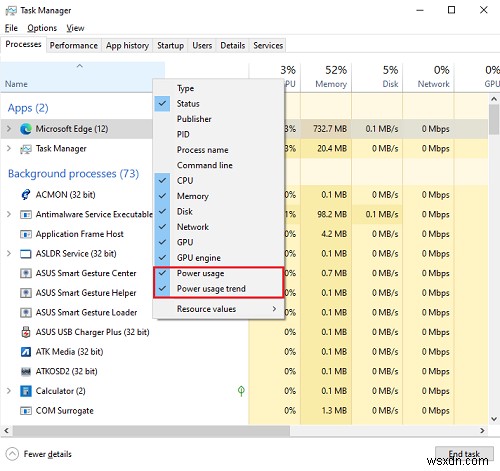The height and width of the screenshot is (471, 500).
Task: Click the ASUS Smart Gesture Center icon
Action: pos(26,273)
